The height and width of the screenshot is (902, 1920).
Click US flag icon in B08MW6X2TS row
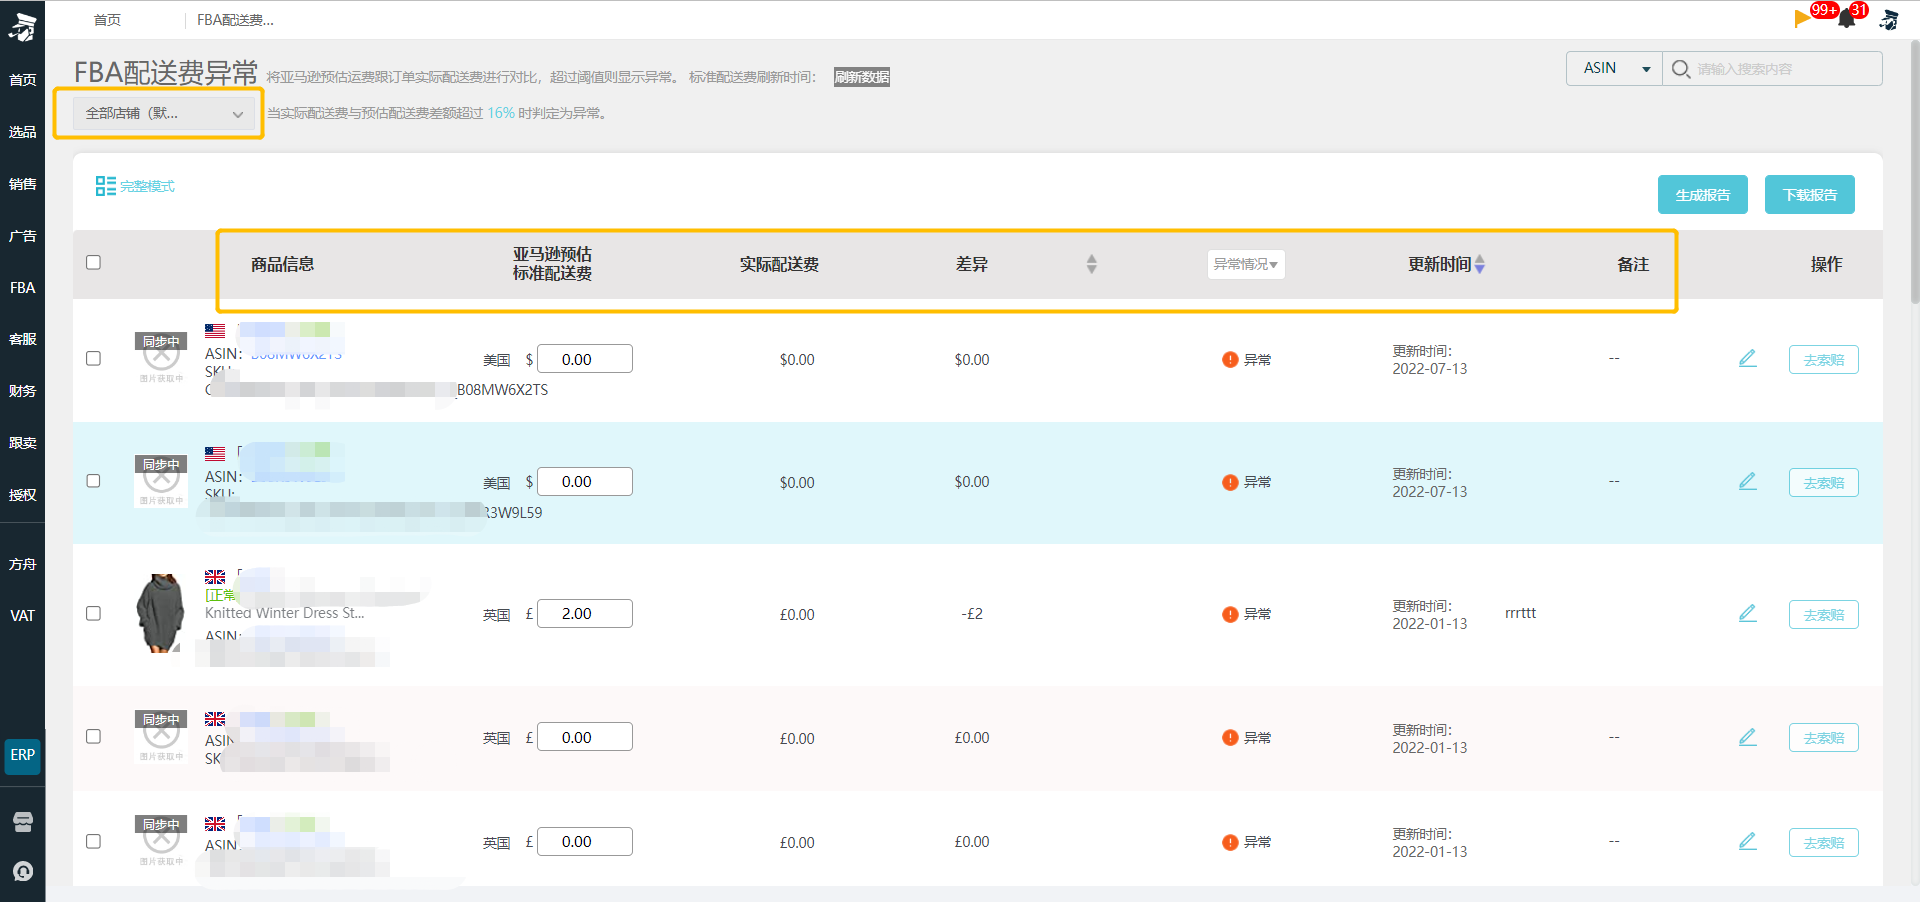point(215,331)
